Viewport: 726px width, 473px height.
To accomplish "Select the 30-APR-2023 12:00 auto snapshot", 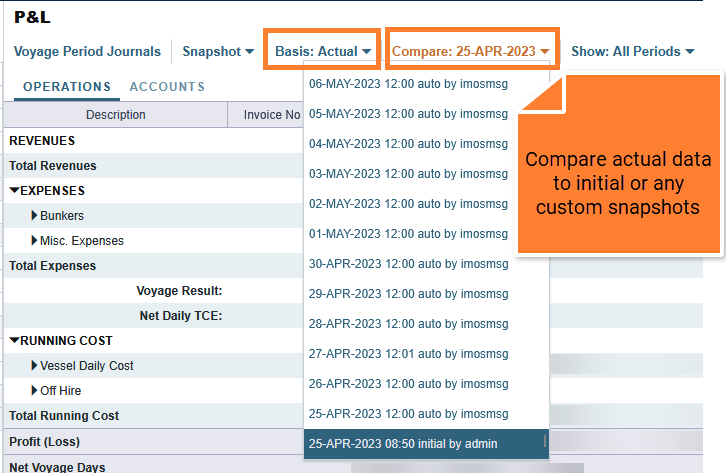I will pos(408,265).
